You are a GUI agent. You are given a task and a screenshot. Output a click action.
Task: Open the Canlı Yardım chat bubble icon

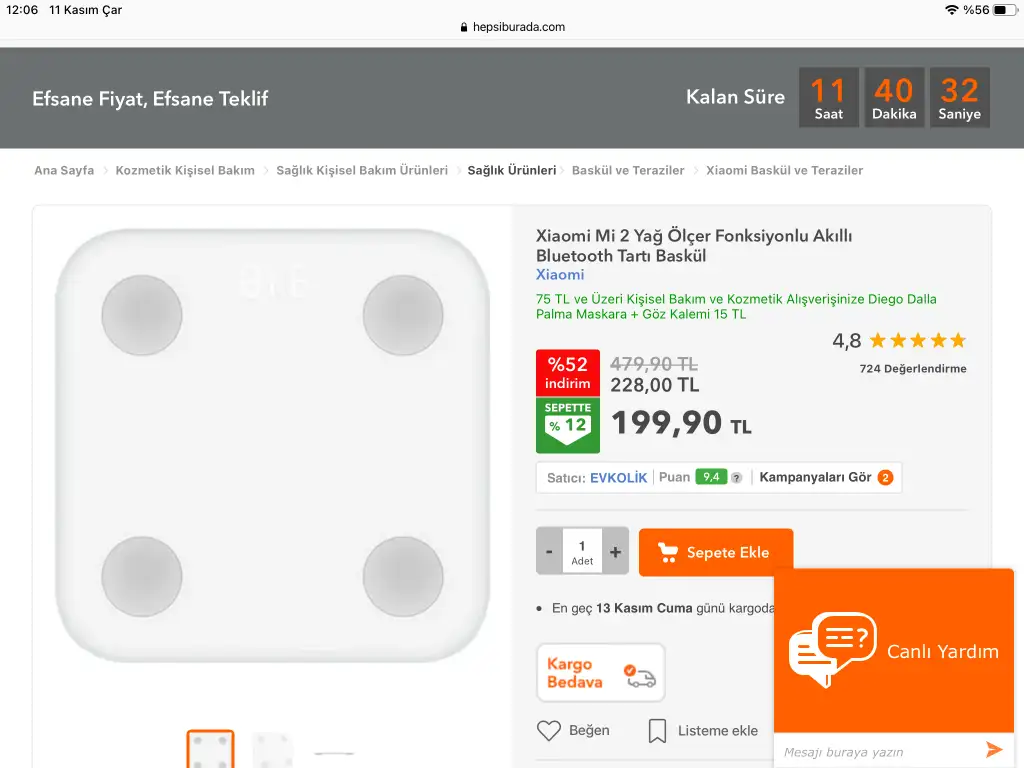832,649
